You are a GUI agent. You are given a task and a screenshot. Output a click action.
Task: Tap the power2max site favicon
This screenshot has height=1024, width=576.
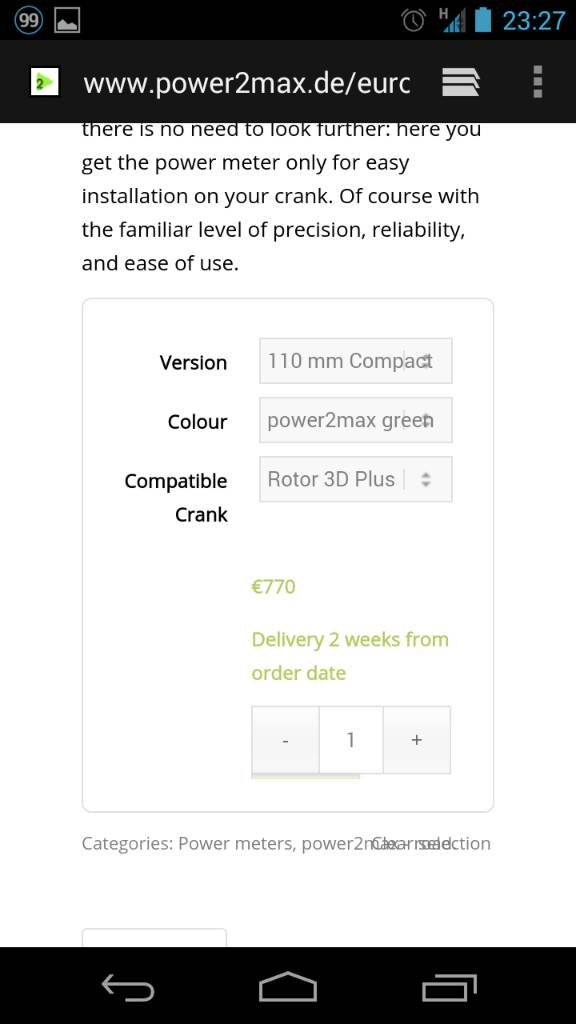[44, 82]
